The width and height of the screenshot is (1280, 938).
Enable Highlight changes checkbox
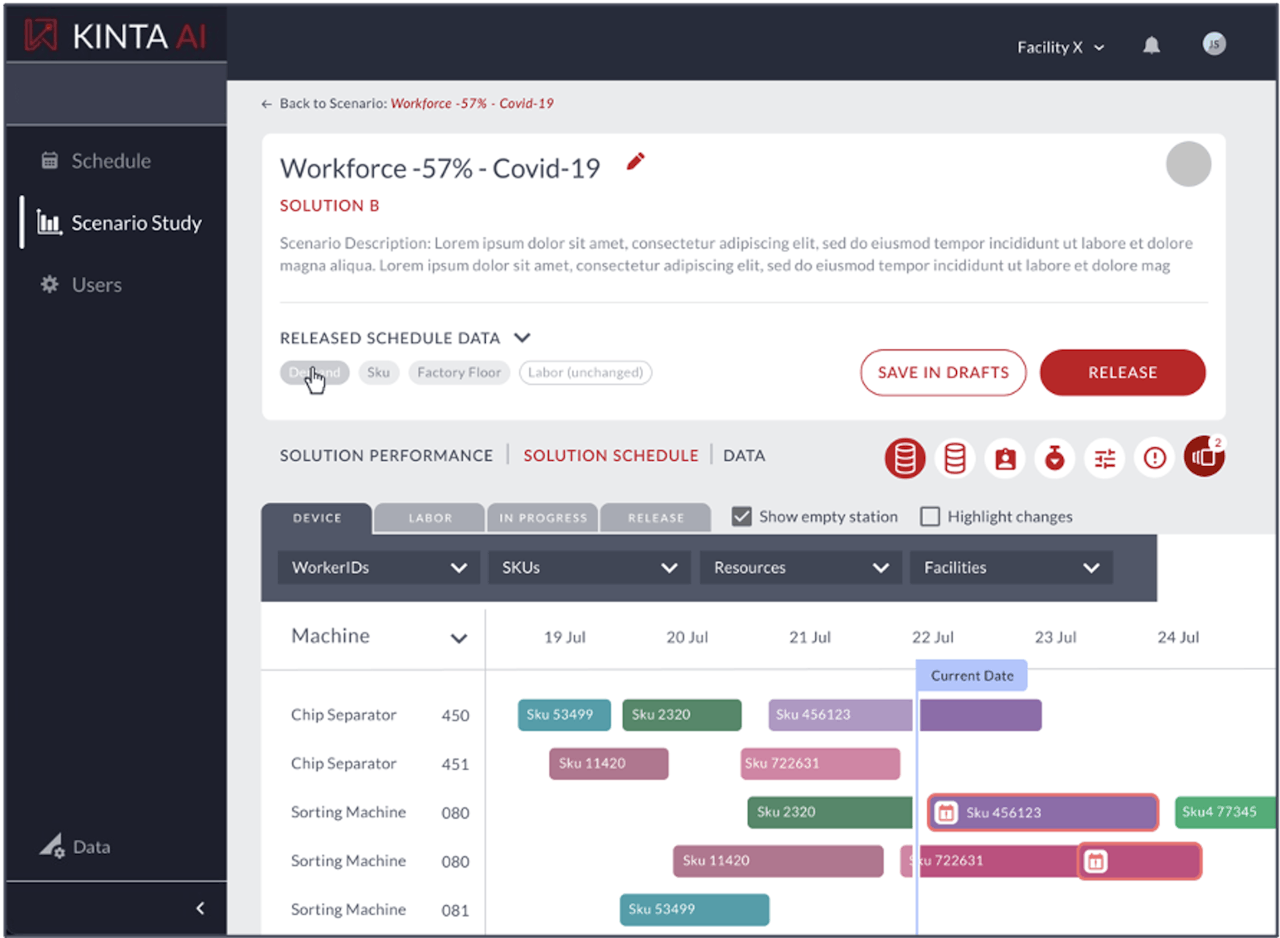(930, 517)
